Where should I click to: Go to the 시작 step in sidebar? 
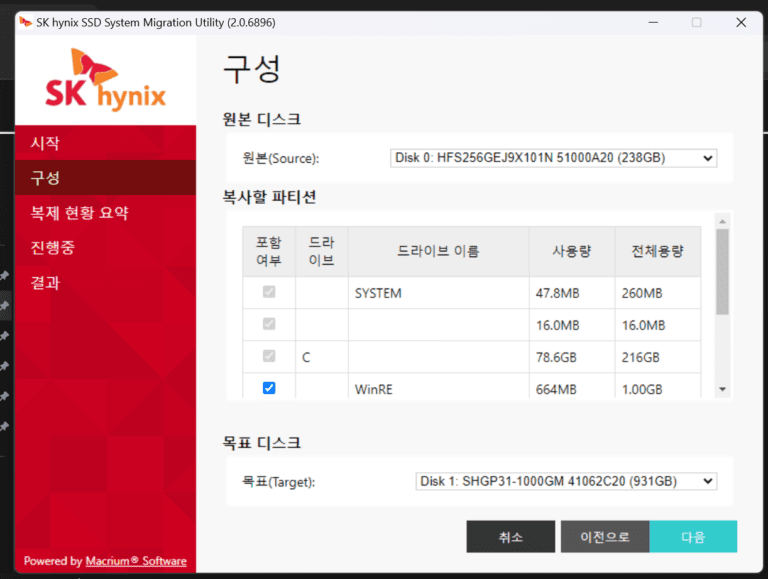[105, 143]
